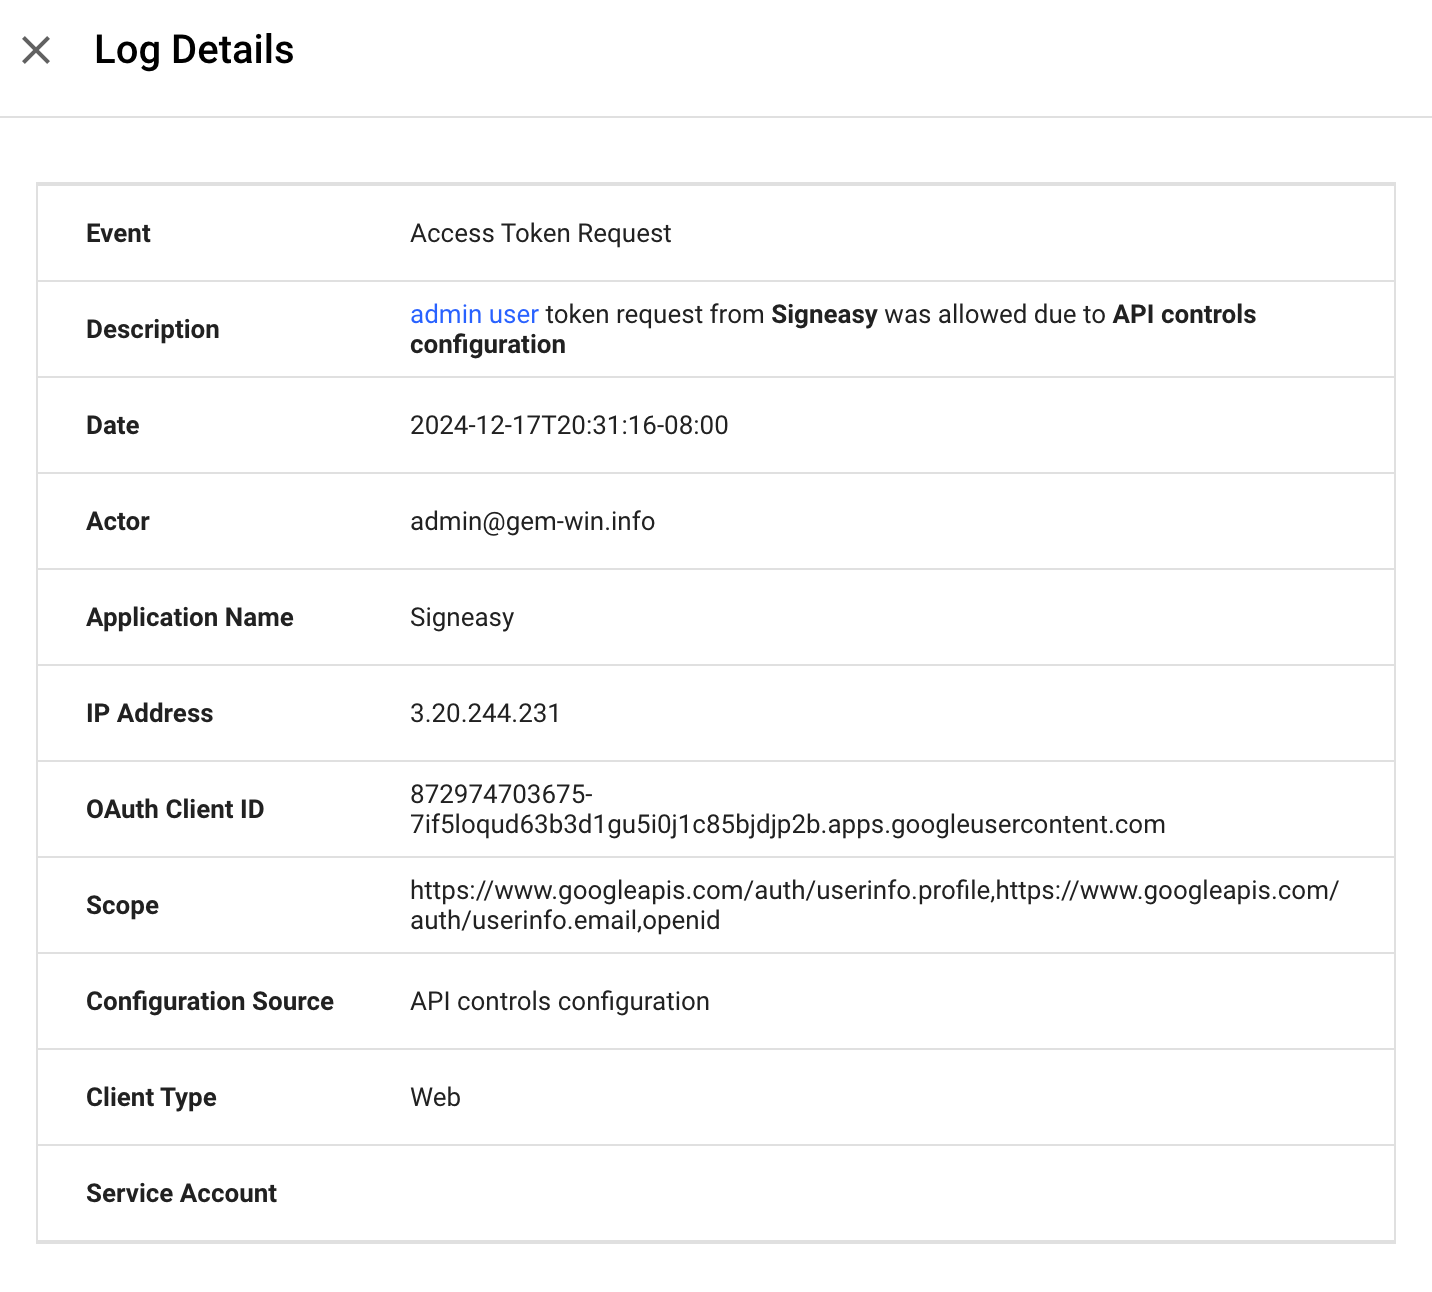Click the Log Details heading
The image size is (1432, 1292).
[x=194, y=50]
